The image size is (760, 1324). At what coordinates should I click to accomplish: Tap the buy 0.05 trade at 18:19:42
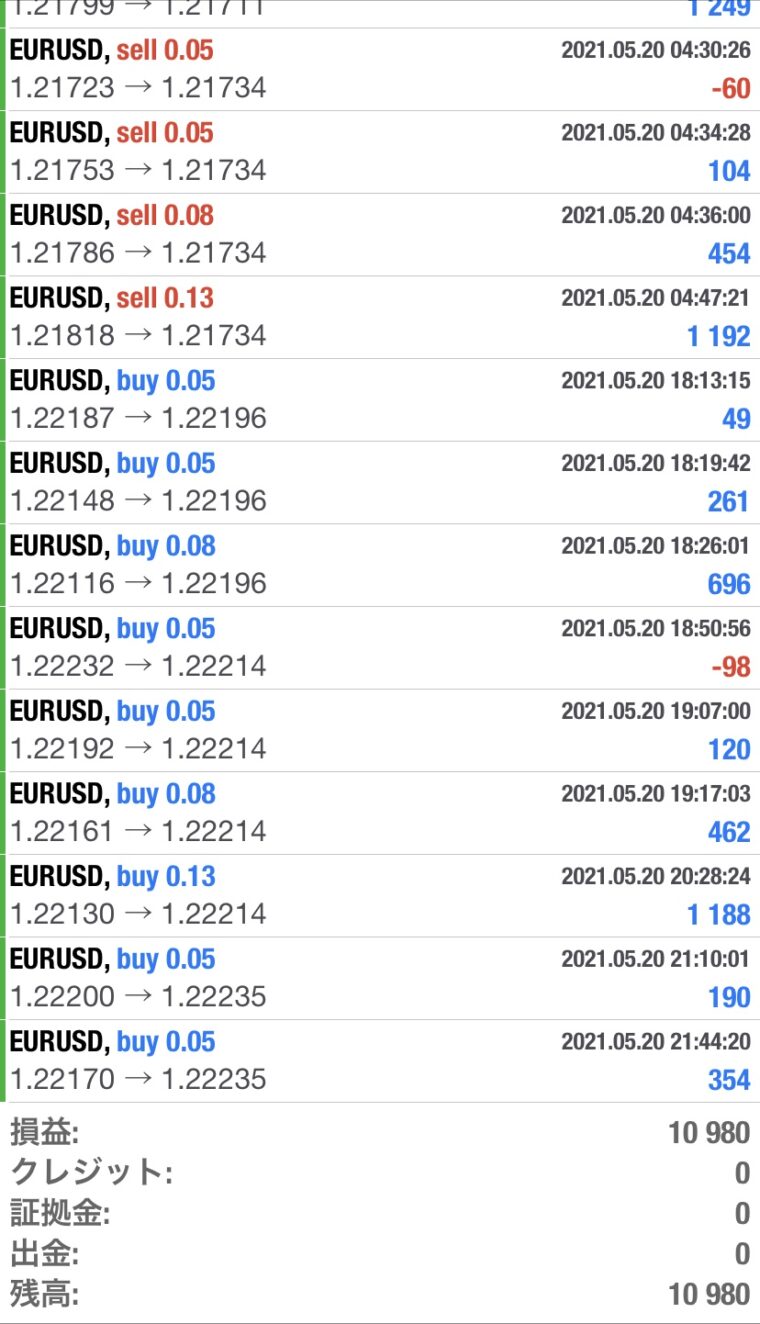click(x=380, y=483)
